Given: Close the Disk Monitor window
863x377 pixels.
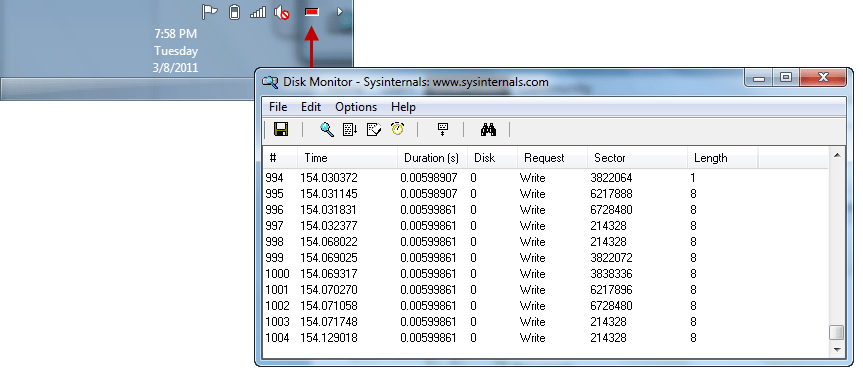Looking at the screenshot, I should [x=823, y=78].
